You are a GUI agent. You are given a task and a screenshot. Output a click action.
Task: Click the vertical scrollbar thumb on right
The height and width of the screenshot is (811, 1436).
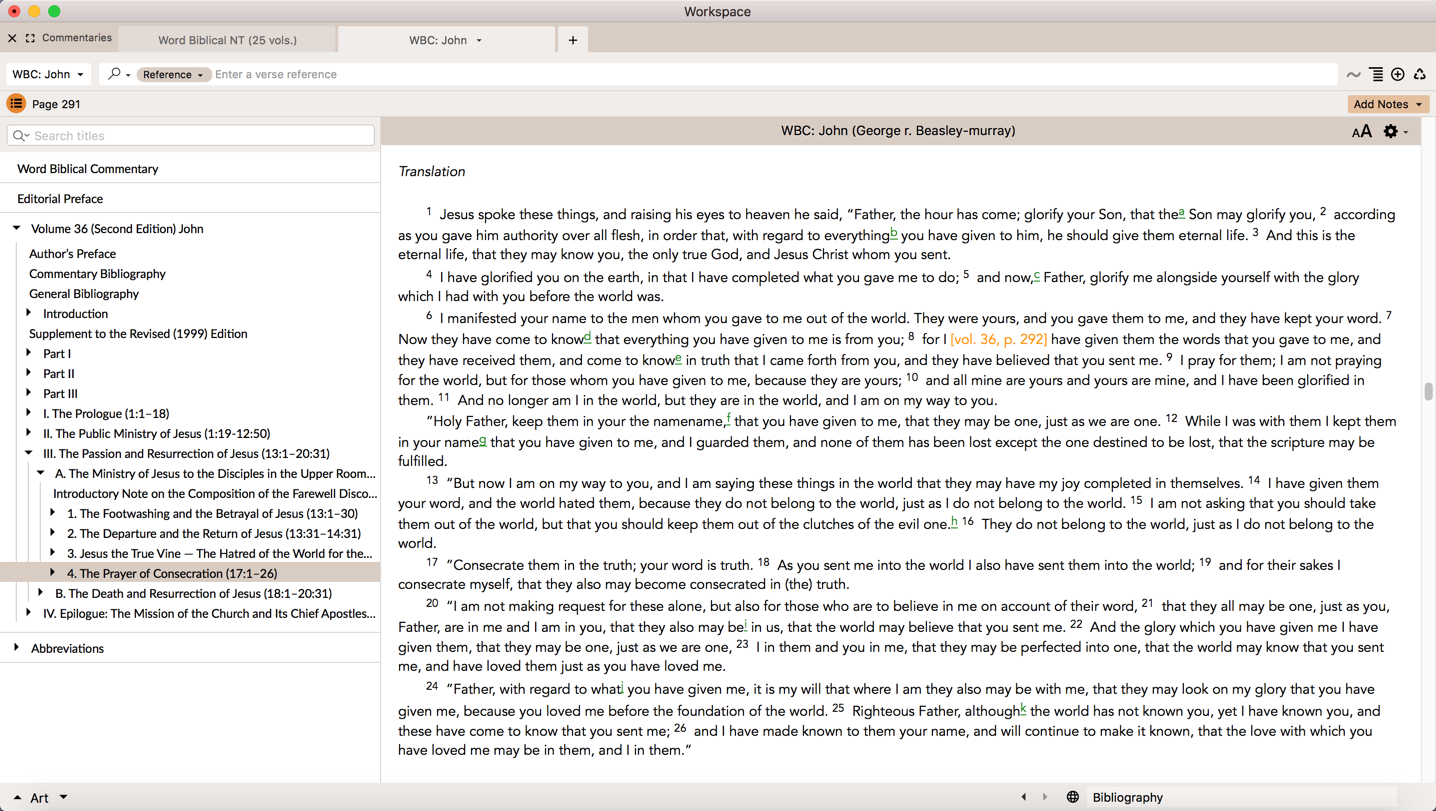pos(1428,391)
